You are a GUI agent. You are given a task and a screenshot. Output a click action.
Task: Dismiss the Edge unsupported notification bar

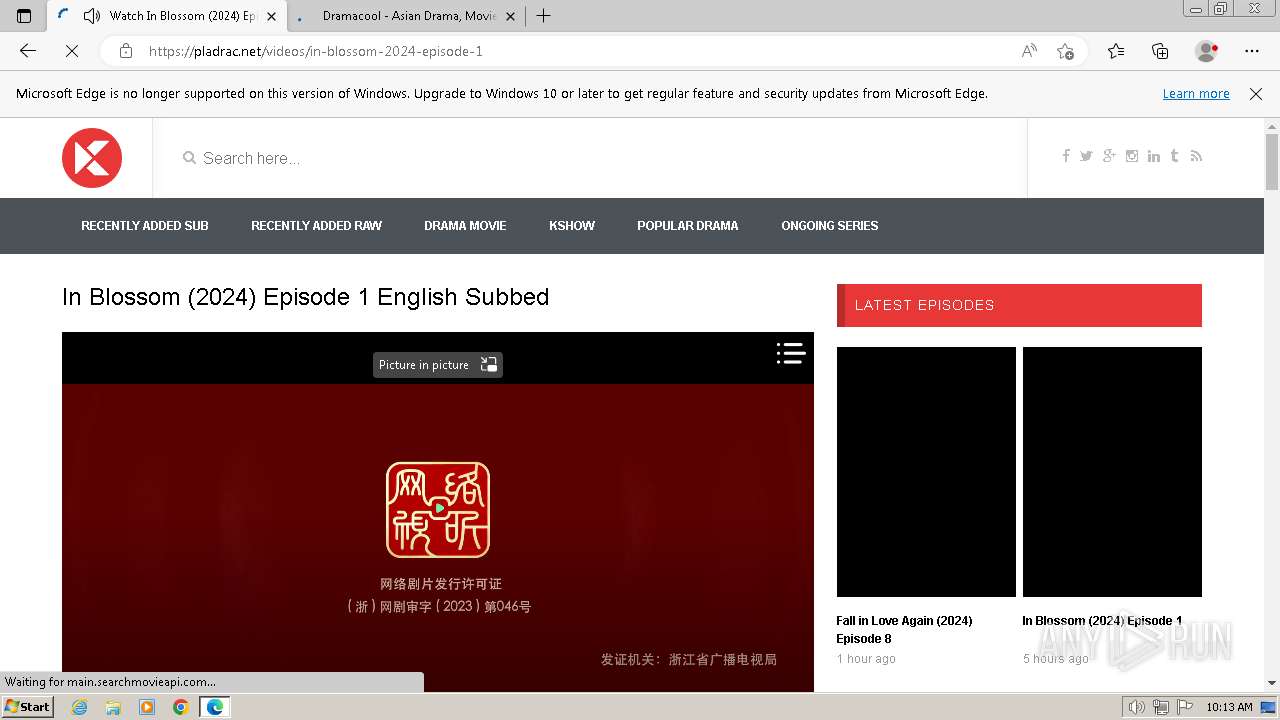[x=1256, y=94]
